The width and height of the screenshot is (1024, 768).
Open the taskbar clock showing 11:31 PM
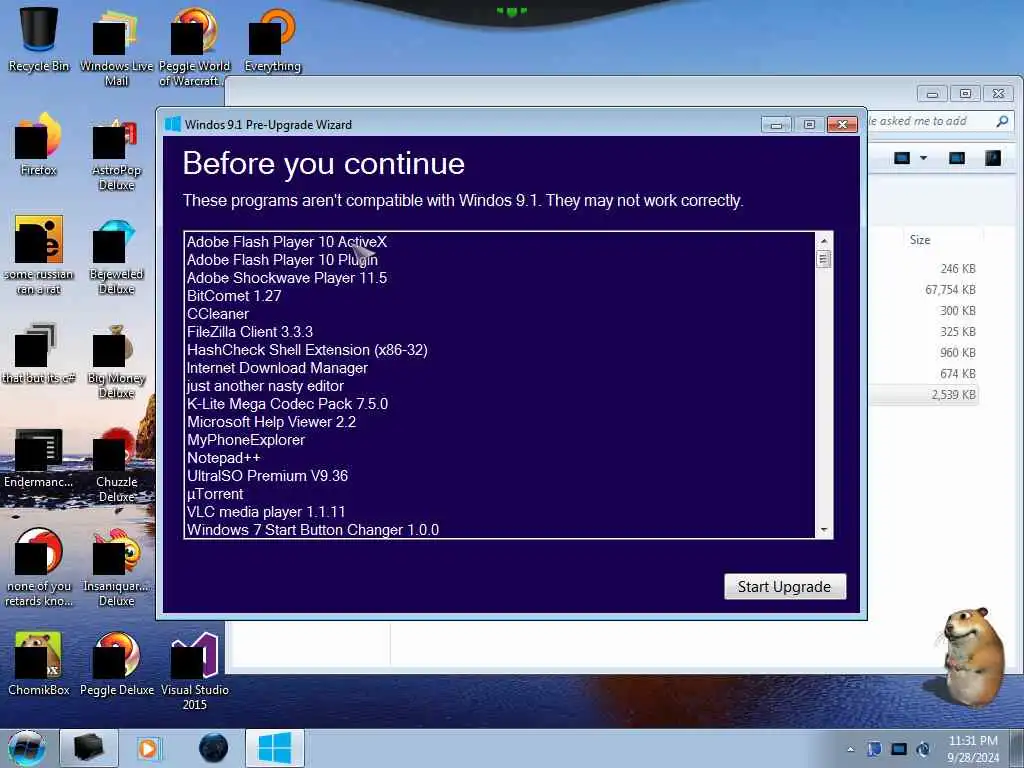click(973, 749)
